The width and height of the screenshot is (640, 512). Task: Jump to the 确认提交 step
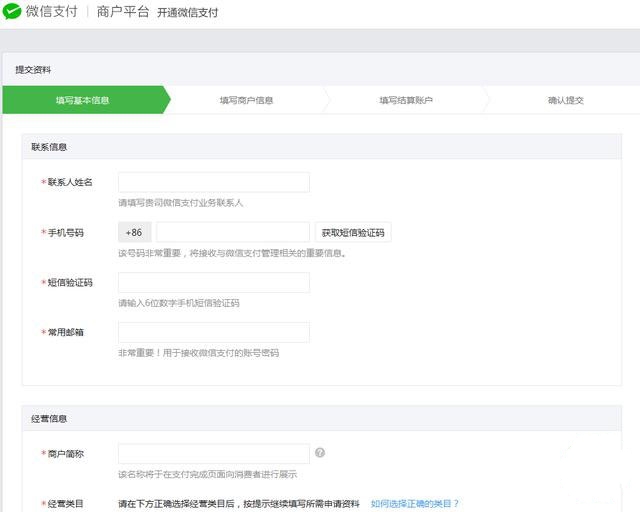[x=565, y=100]
